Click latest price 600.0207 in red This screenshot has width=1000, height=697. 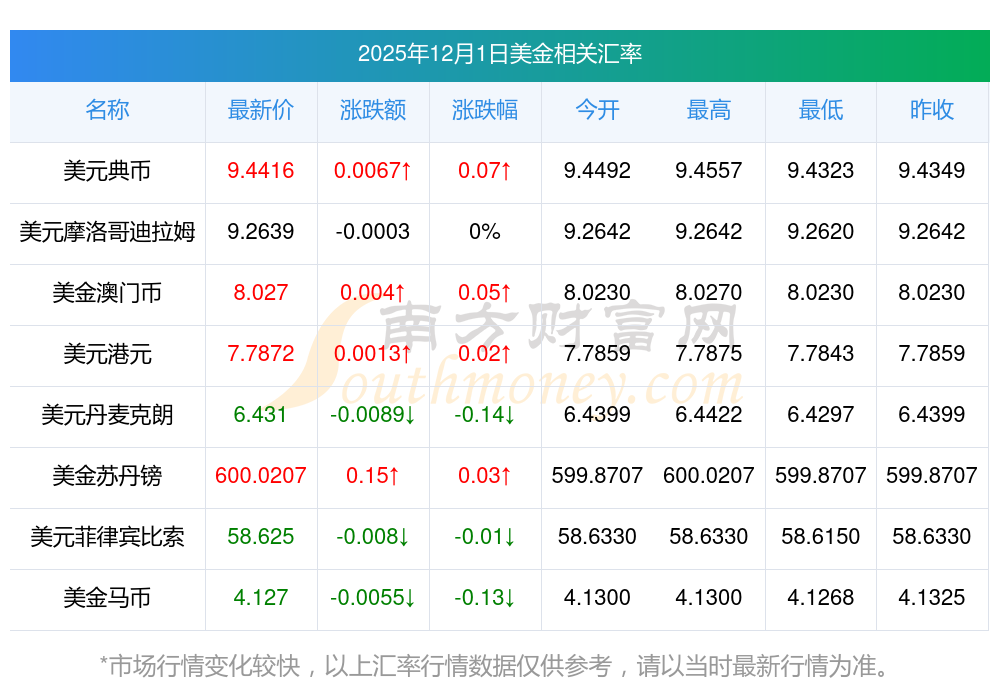click(260, 476)
